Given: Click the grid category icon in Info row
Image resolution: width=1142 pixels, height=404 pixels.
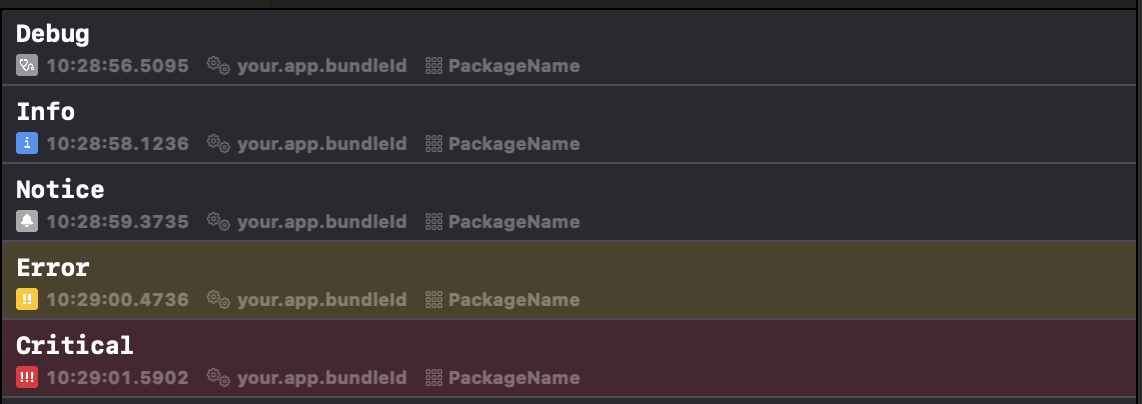Looking at the screenshot, I should pyautogui.click(x=434, y=143).
